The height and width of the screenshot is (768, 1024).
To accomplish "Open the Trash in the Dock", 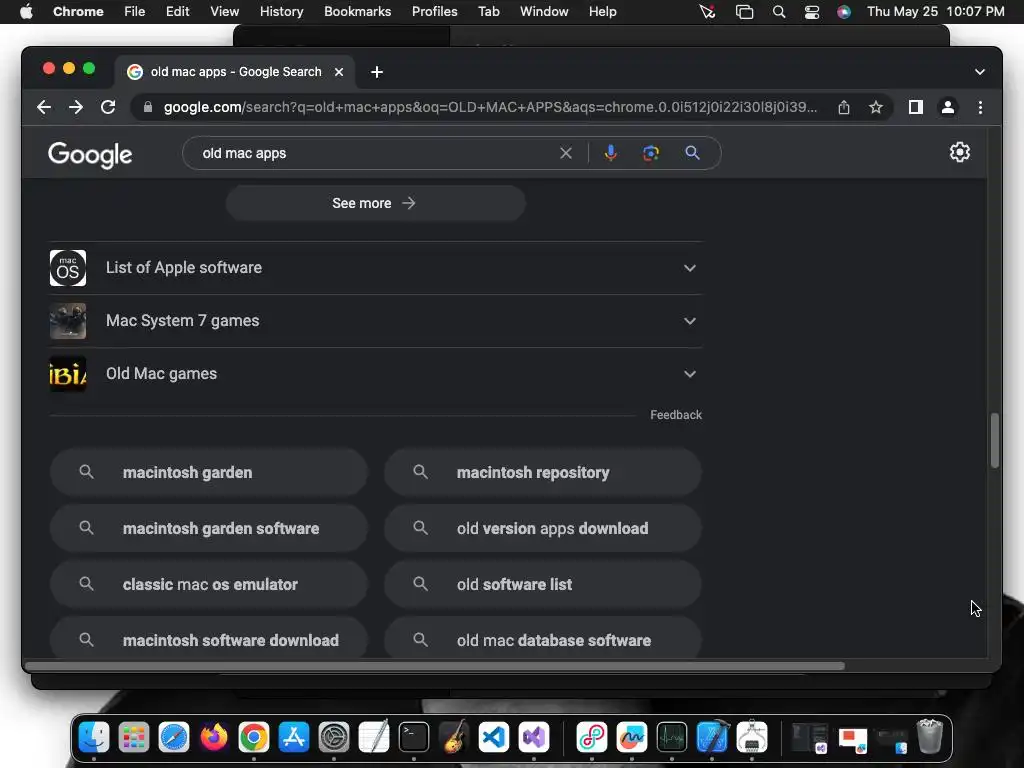I will [x=930, y=737].
